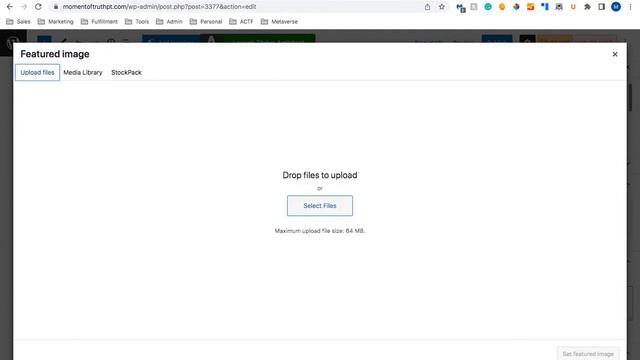Click 'Maximum upload file size: 64 MB.' text

pos(320,231)
